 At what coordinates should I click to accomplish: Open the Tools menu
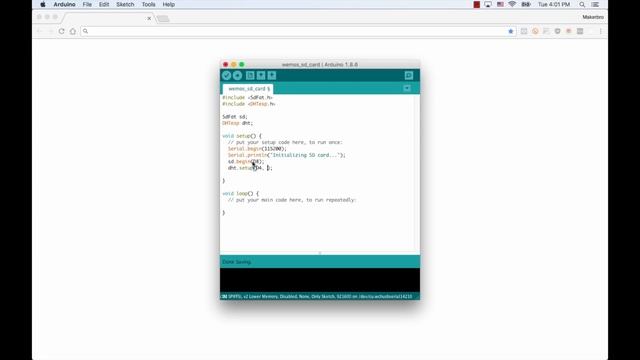coord(148,4)
